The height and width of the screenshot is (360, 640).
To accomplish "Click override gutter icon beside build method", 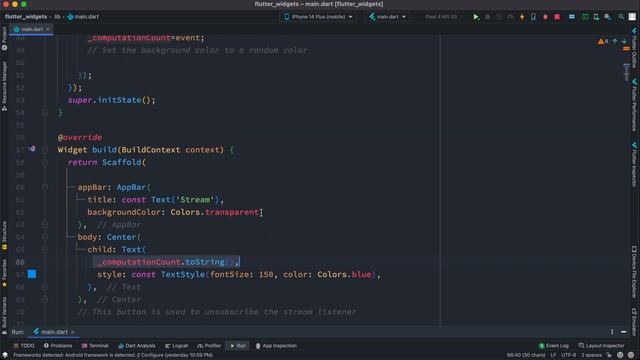I will (32, 149).
